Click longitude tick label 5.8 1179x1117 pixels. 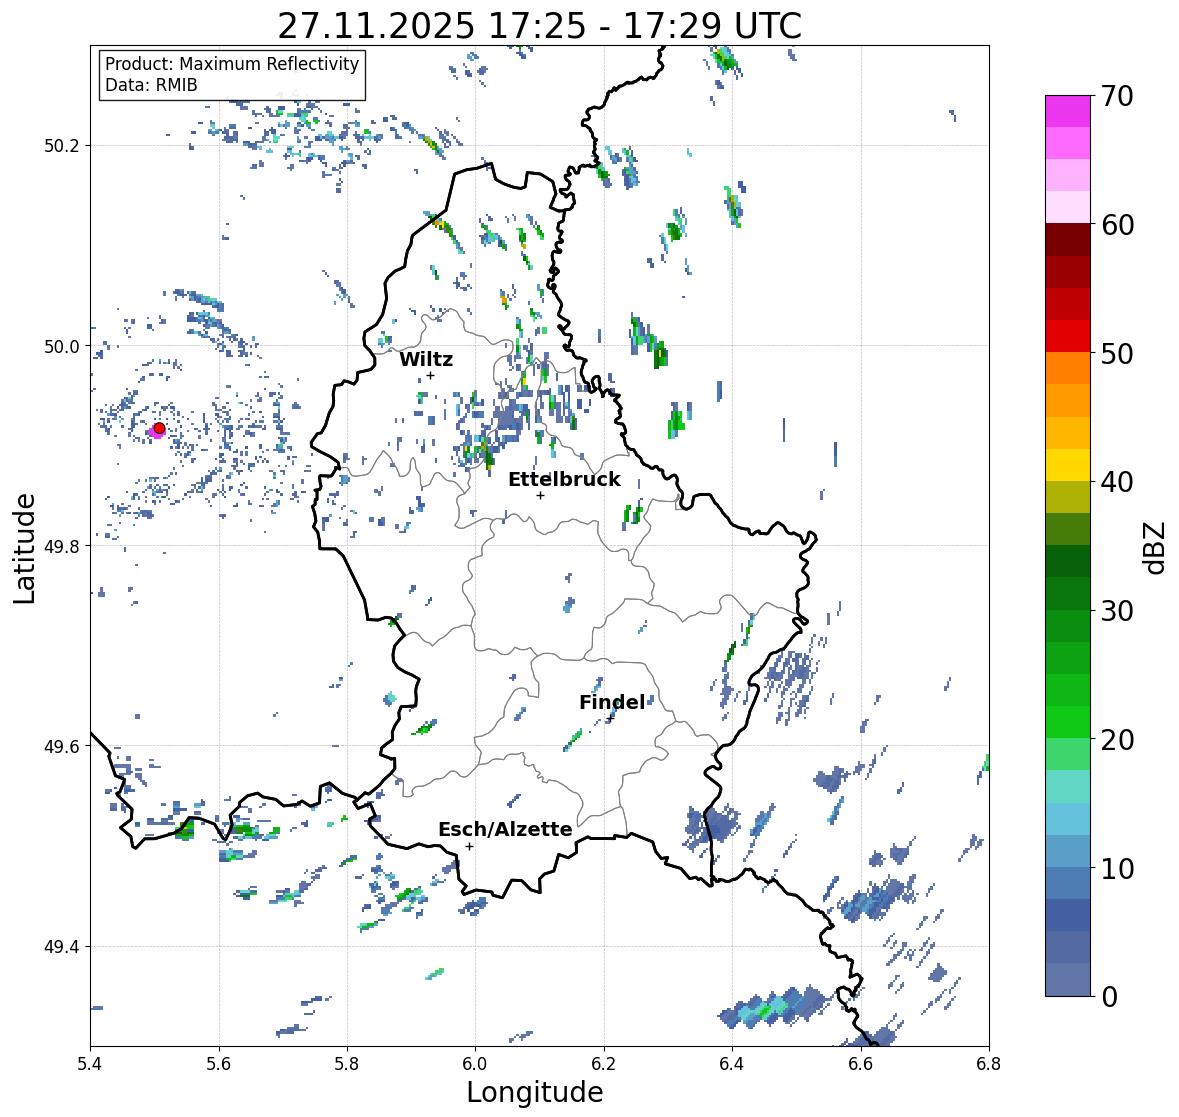pyautogui.click(x=347, y=1064)
